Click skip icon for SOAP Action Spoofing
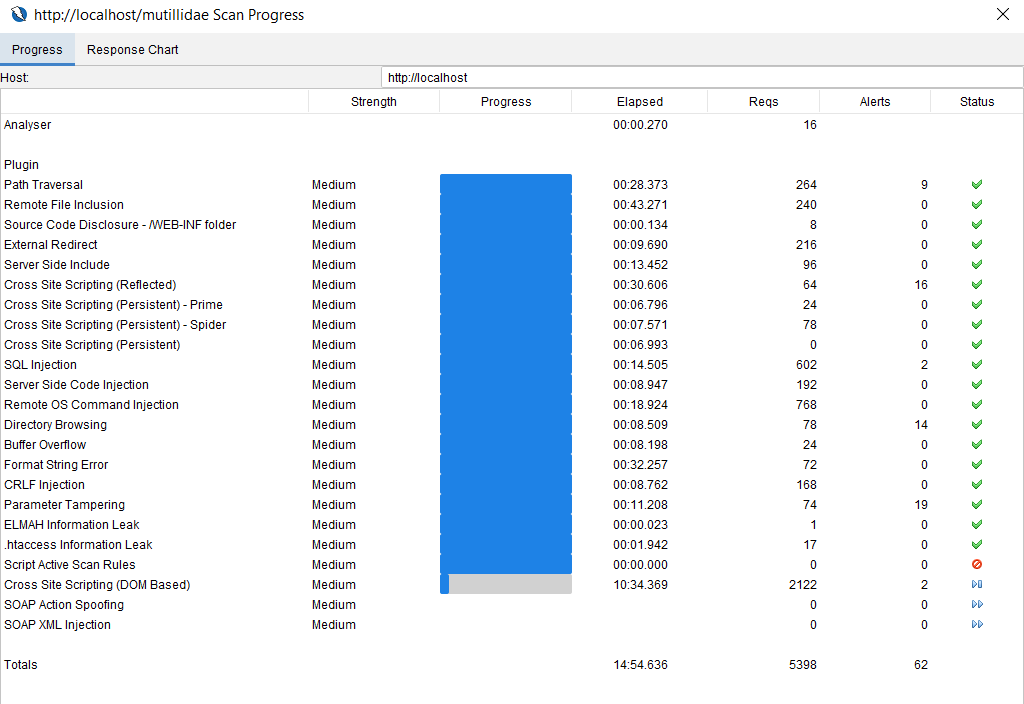Screen dimensions: 1024x704 coord(977,605)
